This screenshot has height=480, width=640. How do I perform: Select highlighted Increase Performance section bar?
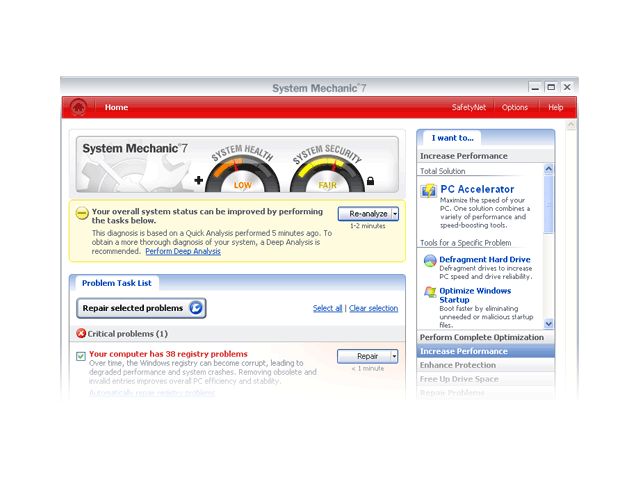pos(485,351)
